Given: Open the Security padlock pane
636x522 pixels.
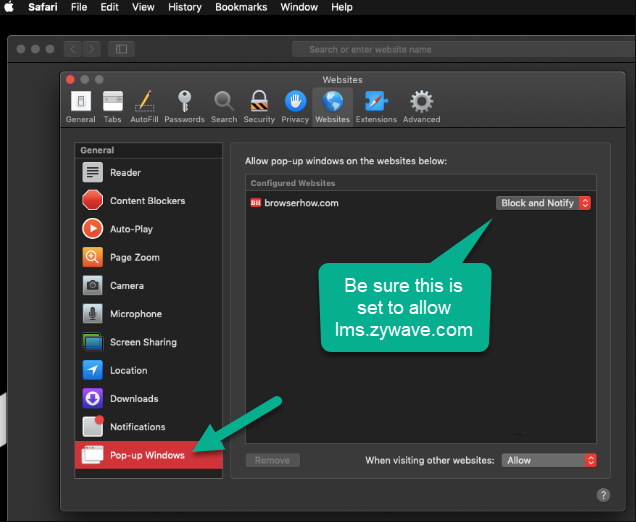Looking at the screenshot, I should pyautogui.click(x=259, y=106).
